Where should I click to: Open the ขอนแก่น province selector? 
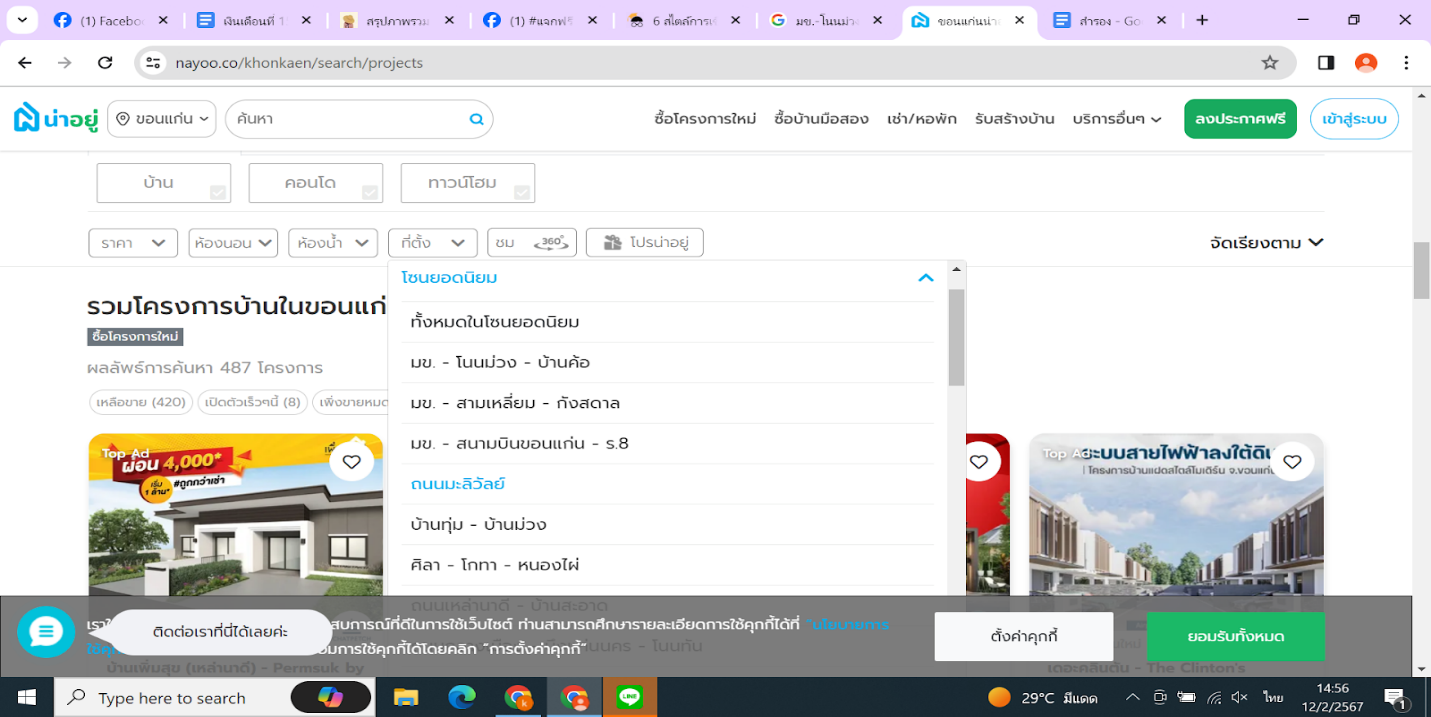pos(162,119)
